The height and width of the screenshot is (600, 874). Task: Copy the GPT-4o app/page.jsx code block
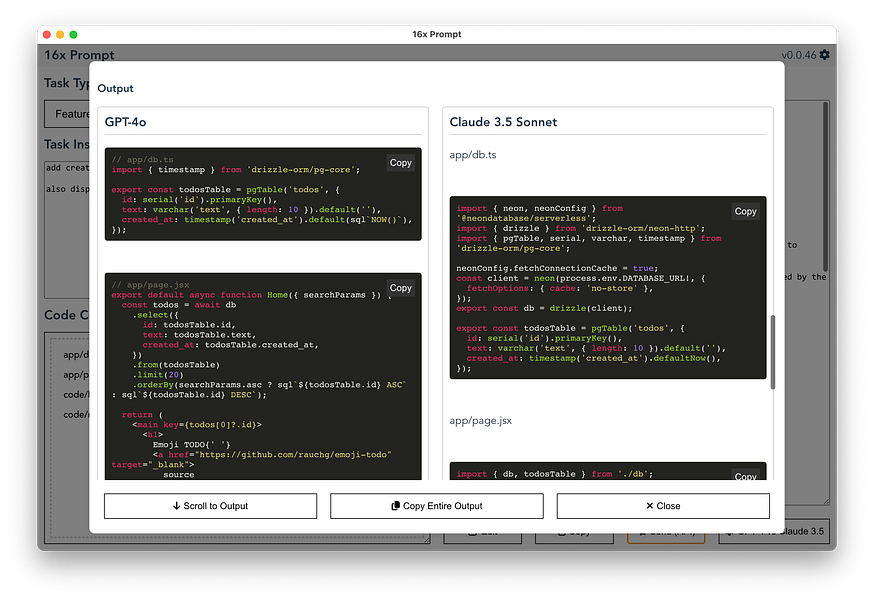click(400, 288)
